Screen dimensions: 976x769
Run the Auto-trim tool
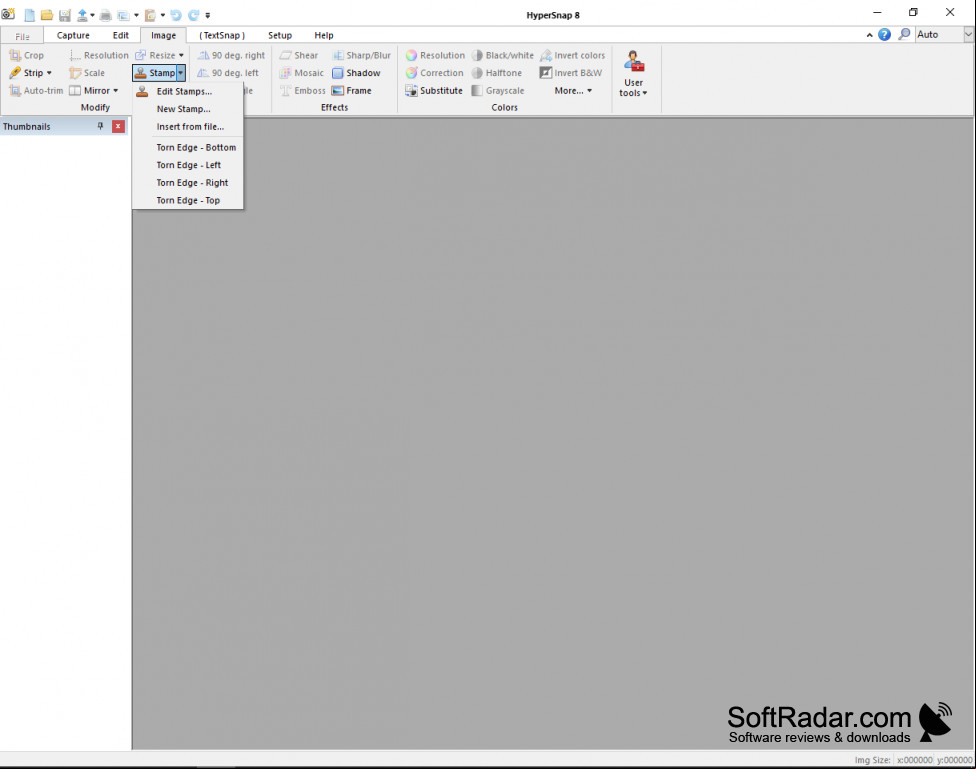36,90
